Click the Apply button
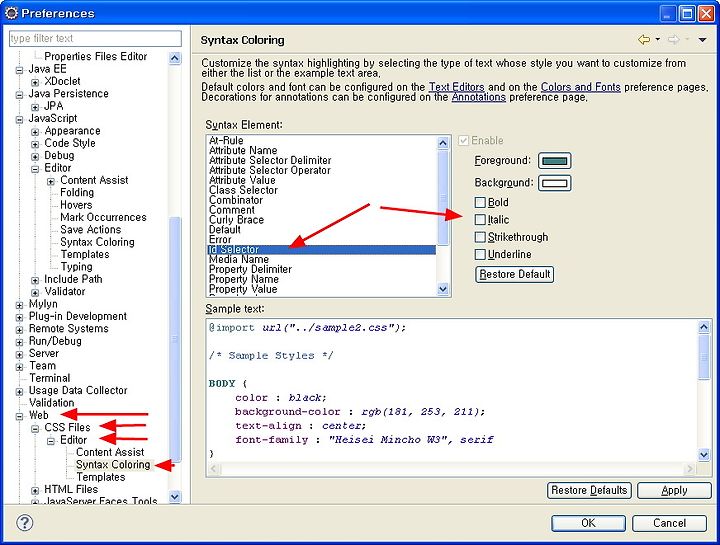Image resolution: width=720 pixels, height=545 pixels. [674, 490]
